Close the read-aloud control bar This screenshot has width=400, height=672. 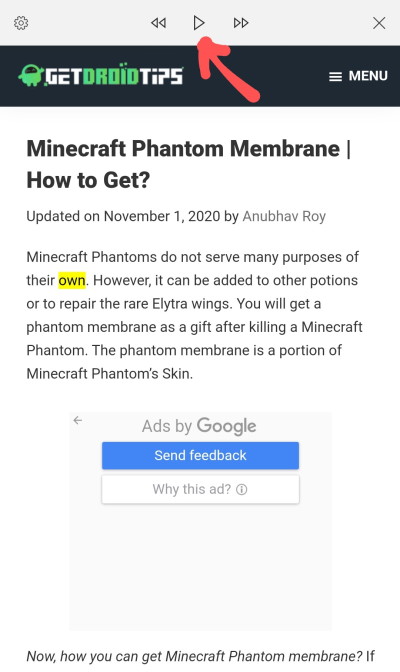point(379,23)
